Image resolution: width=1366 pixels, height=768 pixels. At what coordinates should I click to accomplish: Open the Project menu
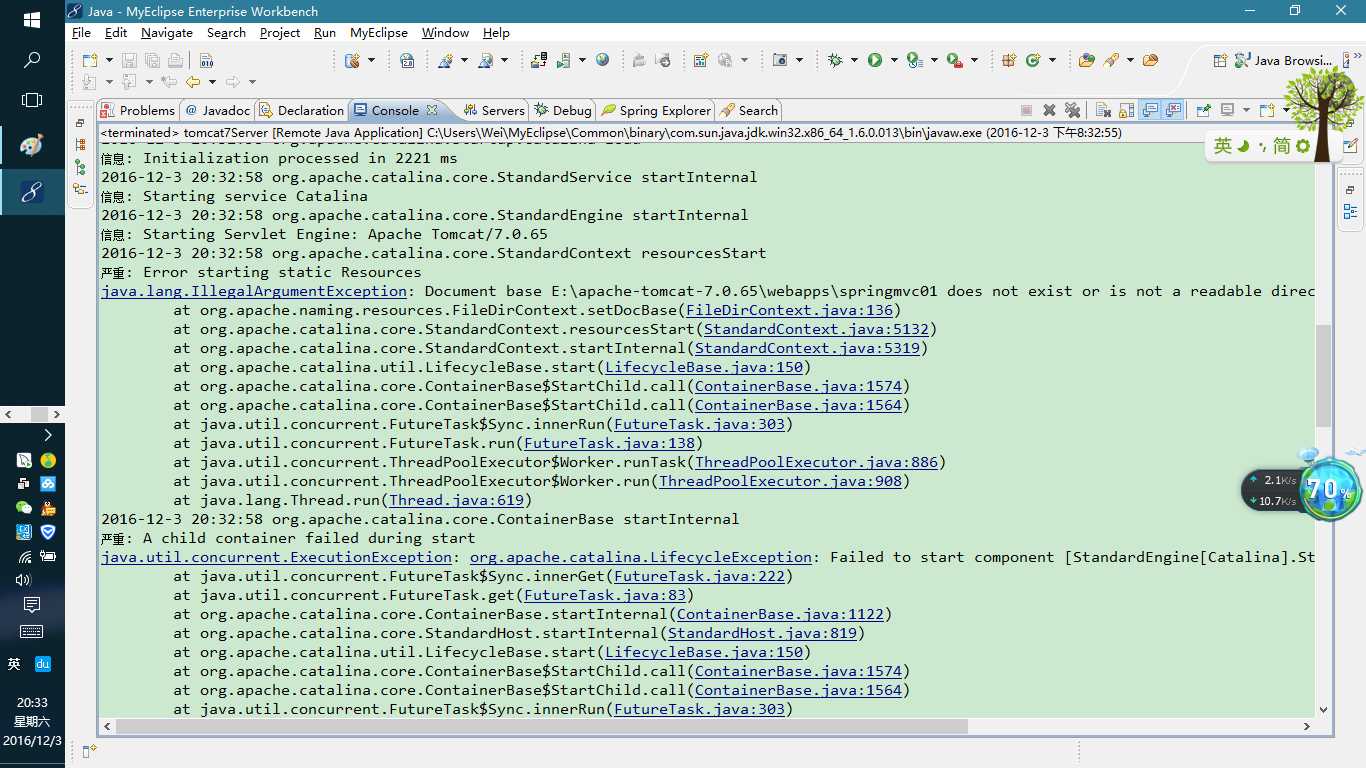[x=280, y=33]
